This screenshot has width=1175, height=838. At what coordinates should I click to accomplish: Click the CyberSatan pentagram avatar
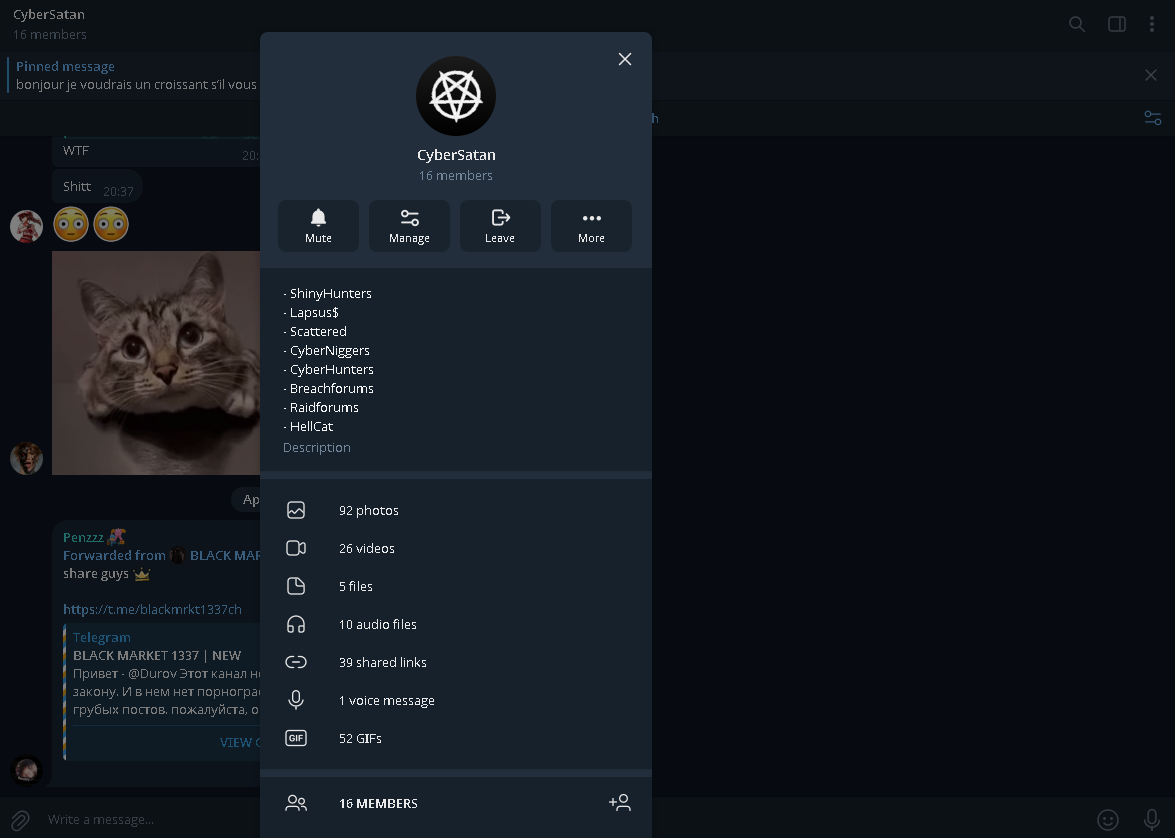(456, 96)
